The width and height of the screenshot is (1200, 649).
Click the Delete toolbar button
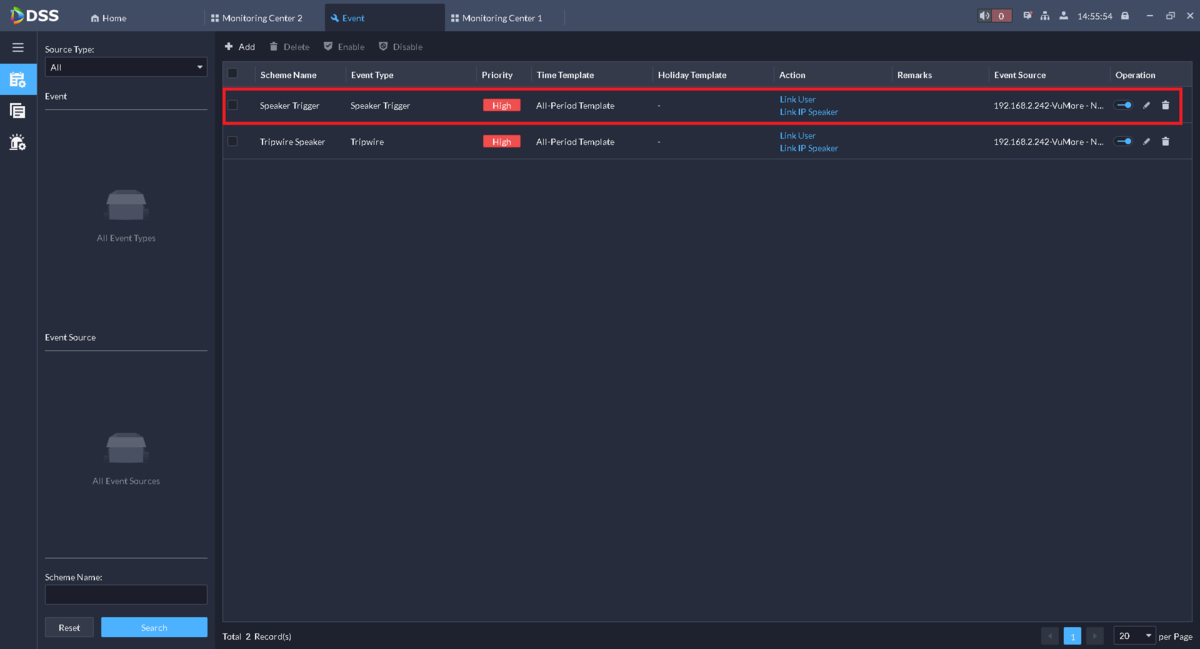(289, 47)
